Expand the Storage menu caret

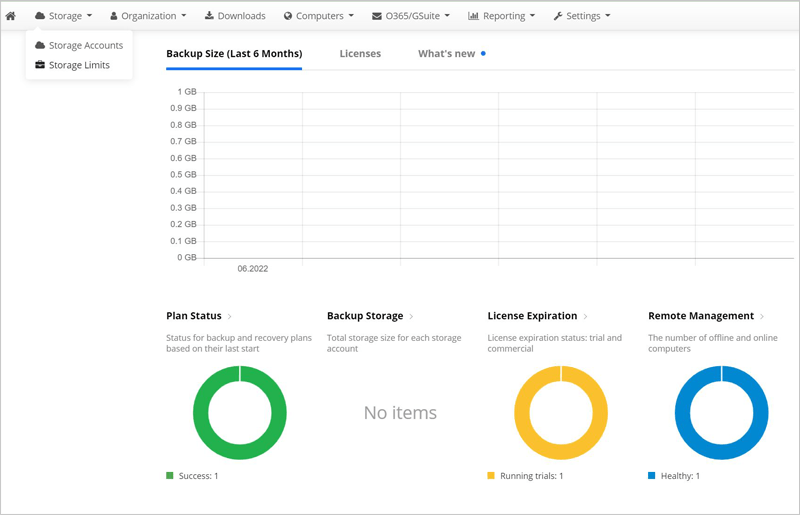(x=89, y=16)
